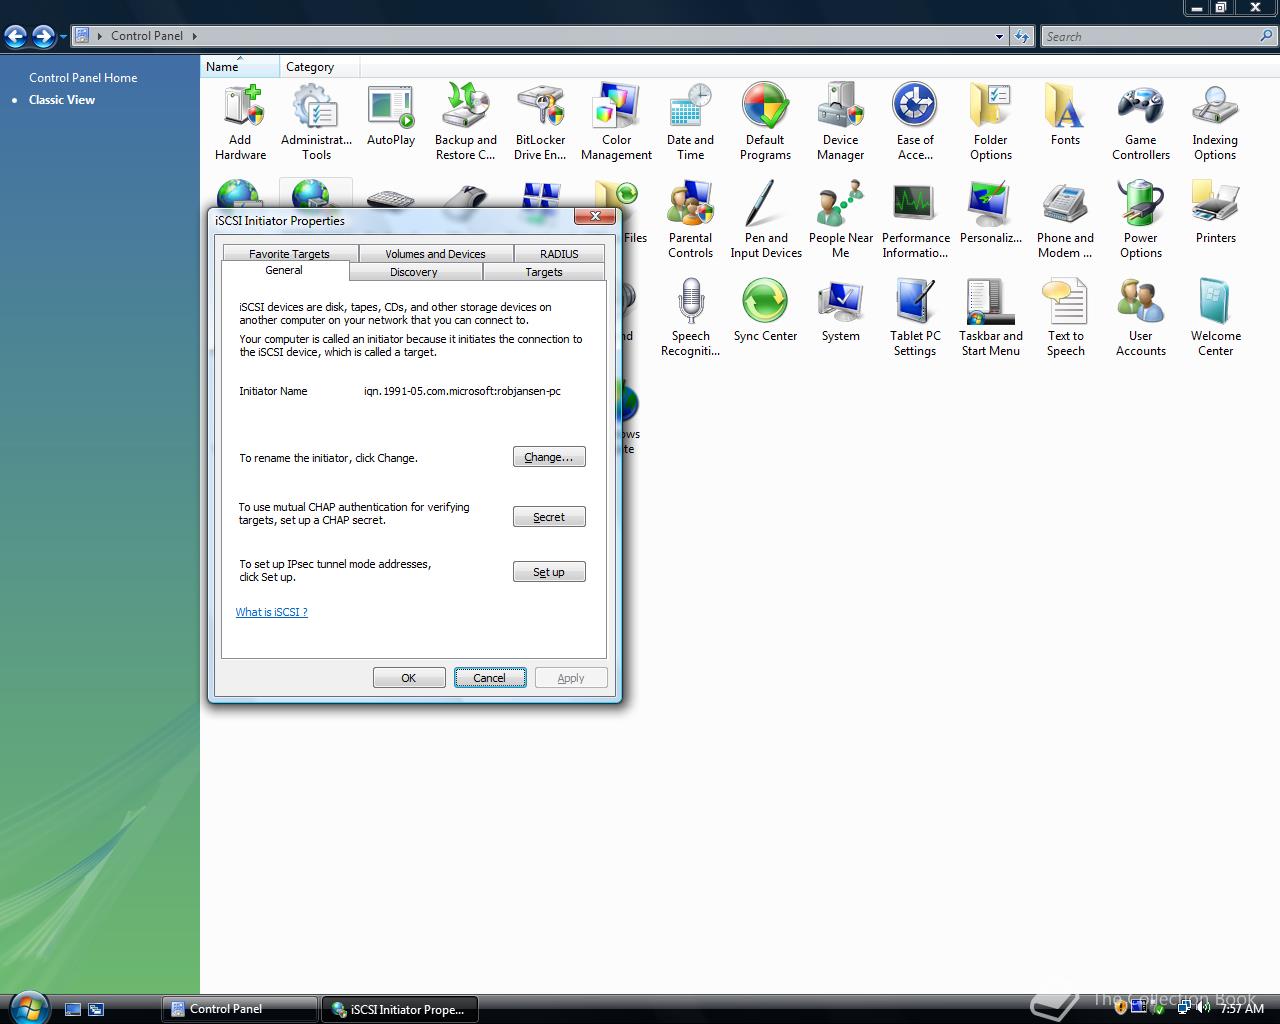Open Device Manager
Screen dimensions: 1280x1024
pyautogui.click(x=841, y=122)
